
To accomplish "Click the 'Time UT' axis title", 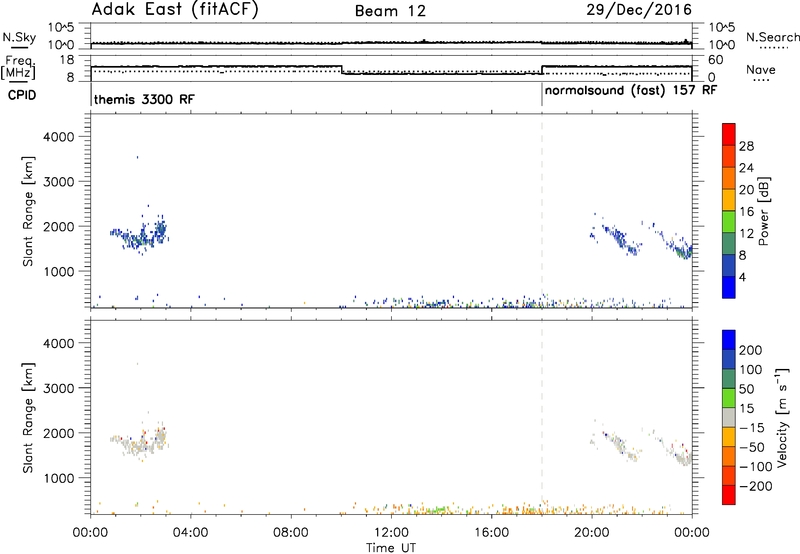I will click(x=391, y=548).
